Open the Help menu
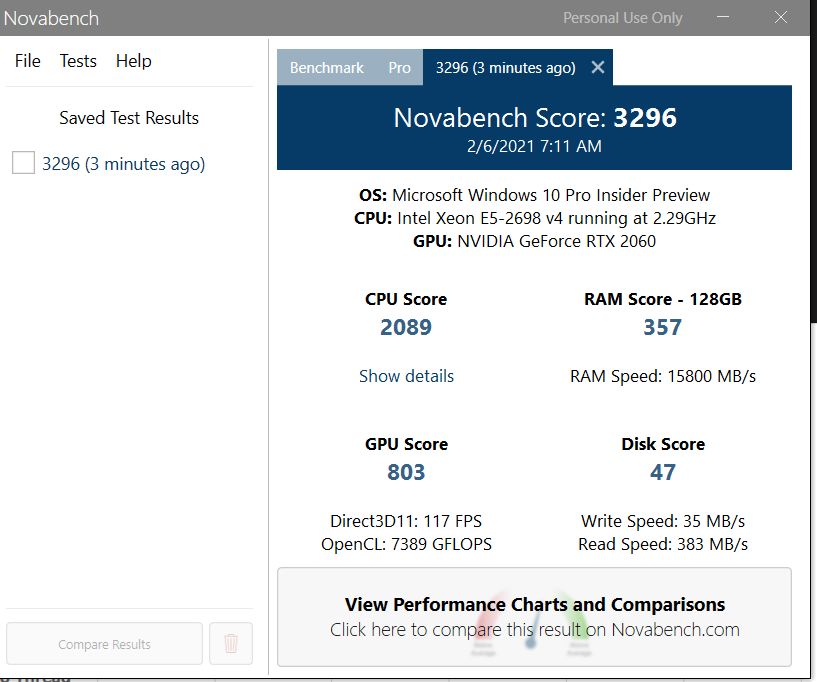817x682 pixels. [x=133, y=61]
